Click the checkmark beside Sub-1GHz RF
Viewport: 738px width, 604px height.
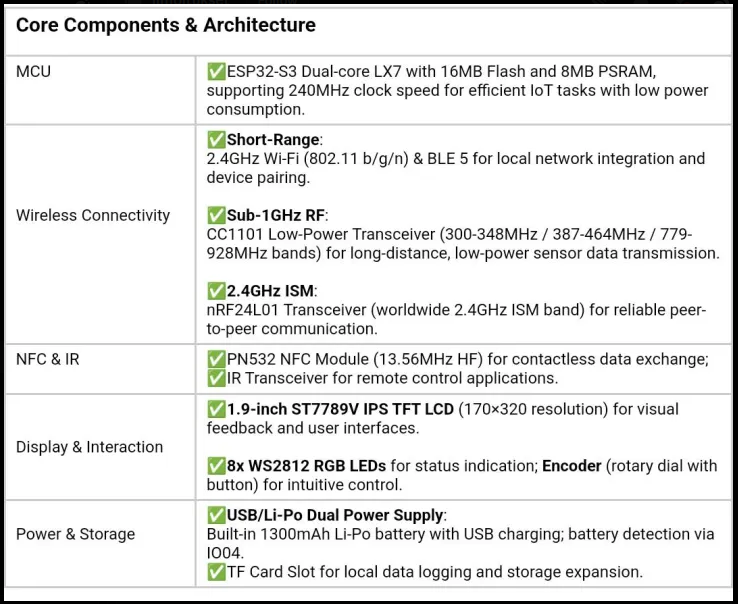(216, 215)
